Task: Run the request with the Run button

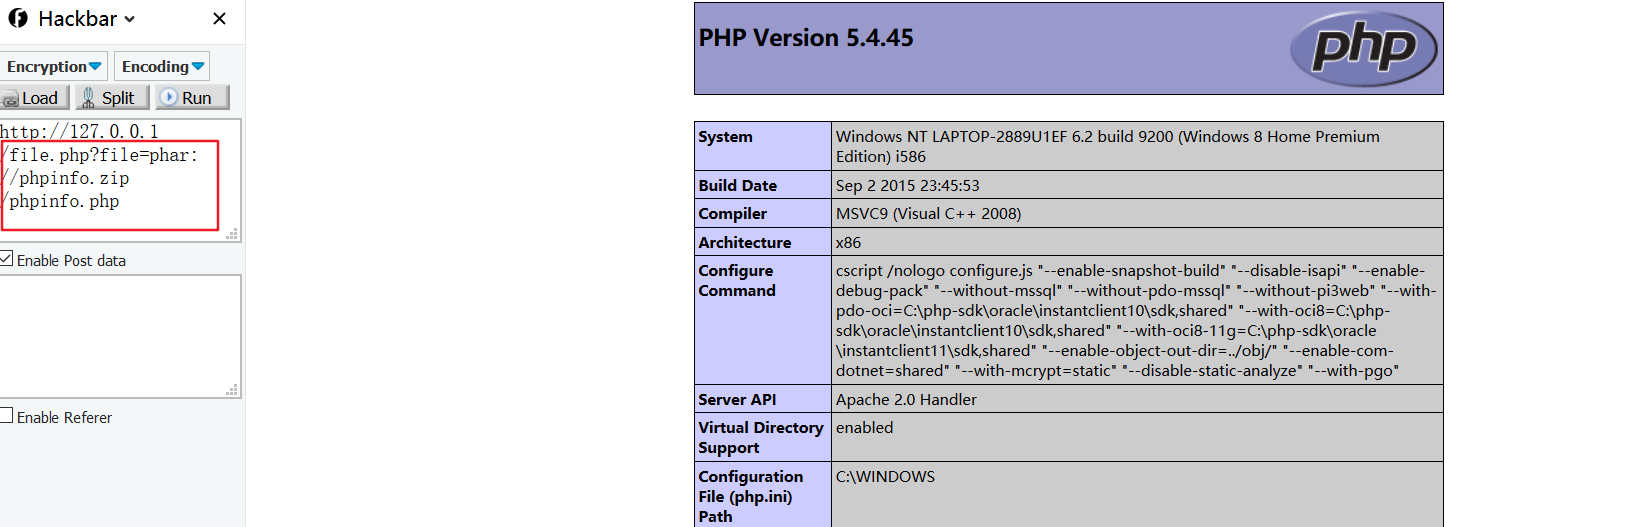Action: (x=192, y=97)
